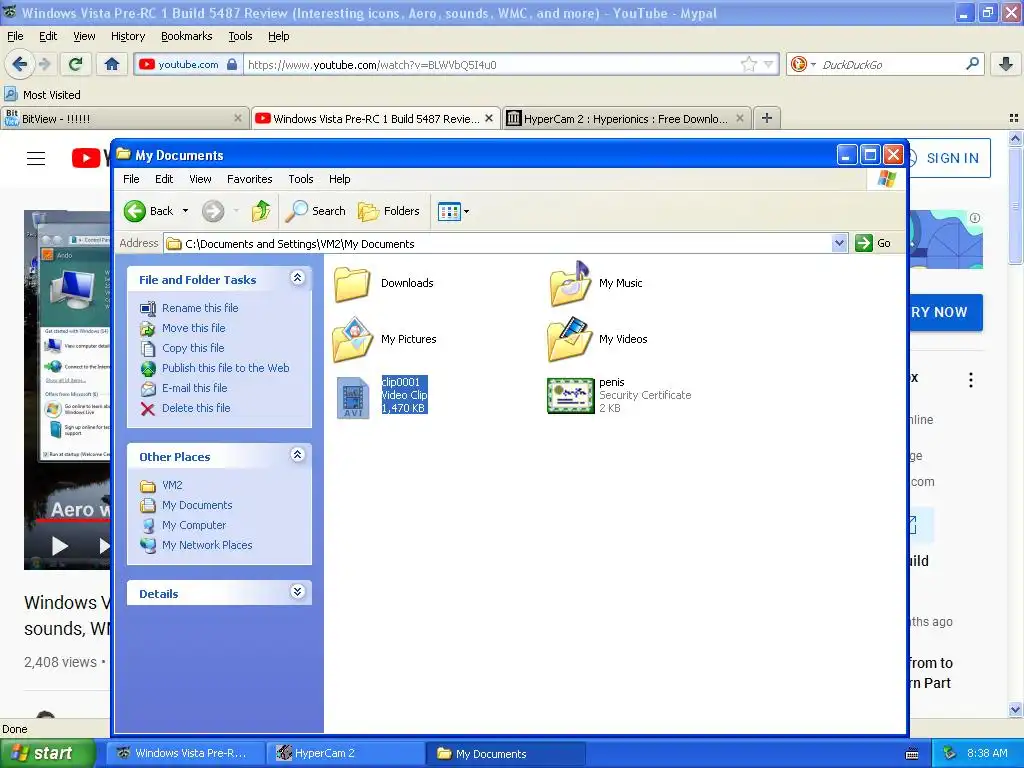Open Explorer Favorites menu
The image size is (1024, 768).
coord(249,179)
